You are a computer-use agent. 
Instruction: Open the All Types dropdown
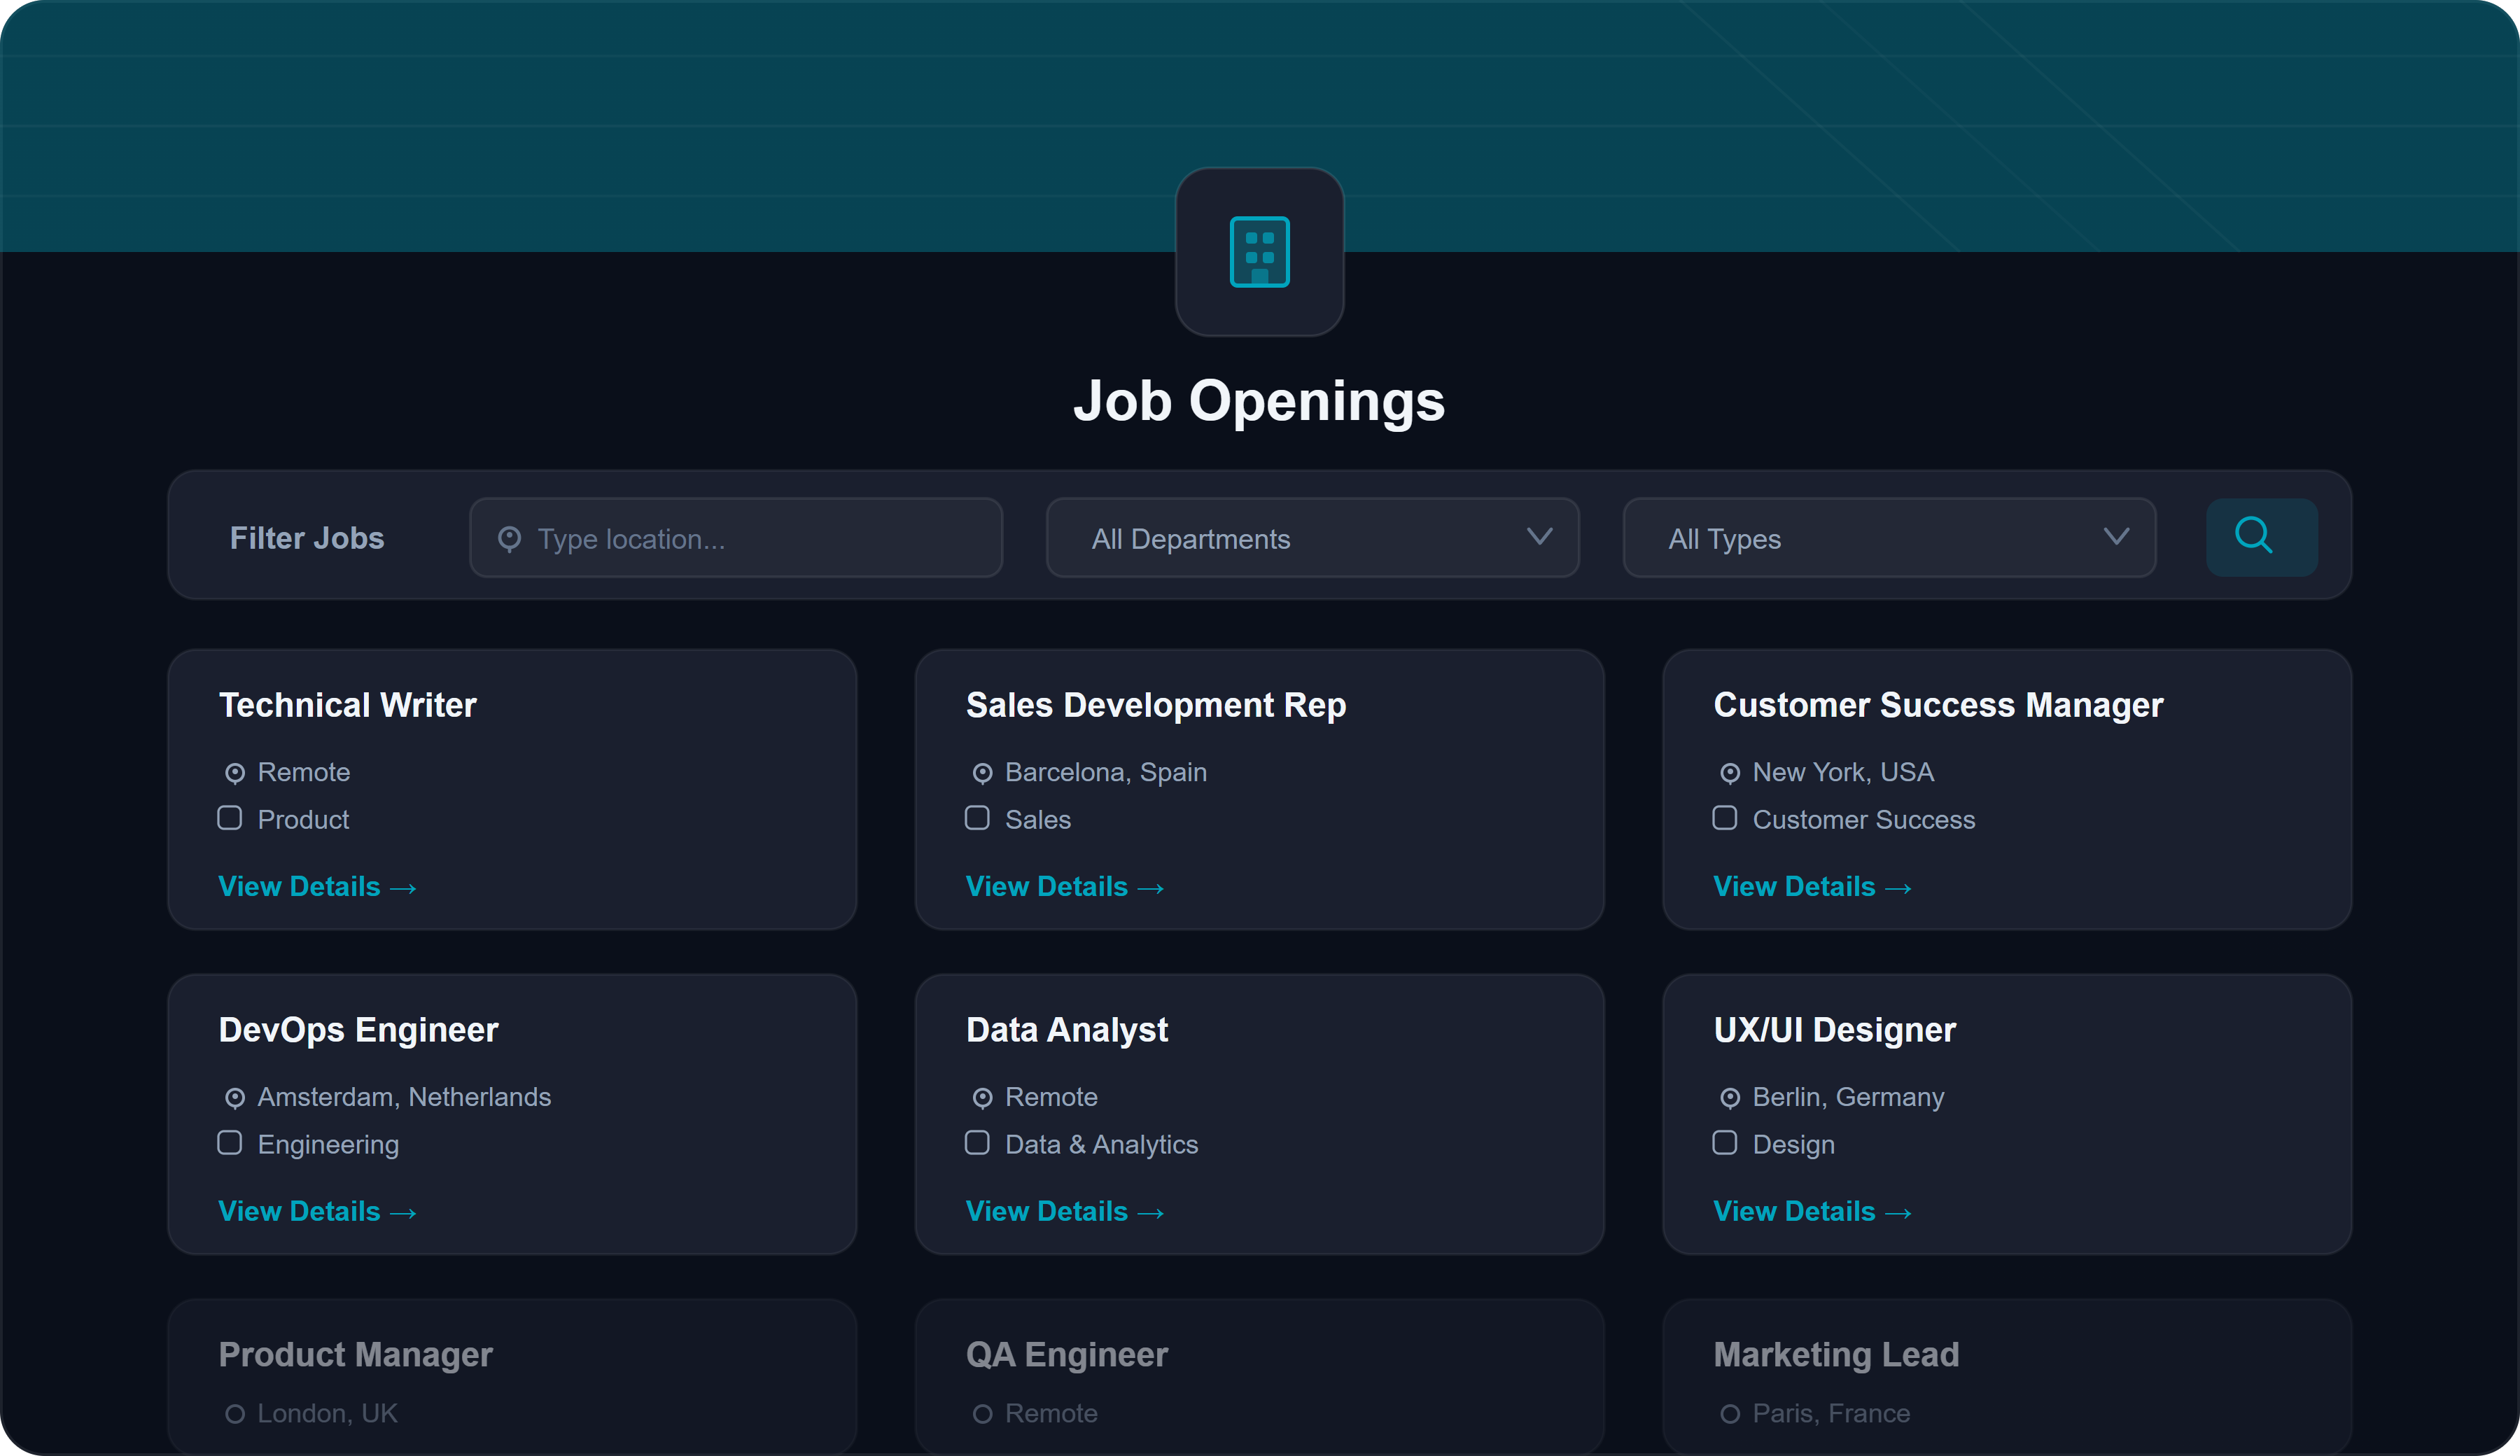(1889, 538)
